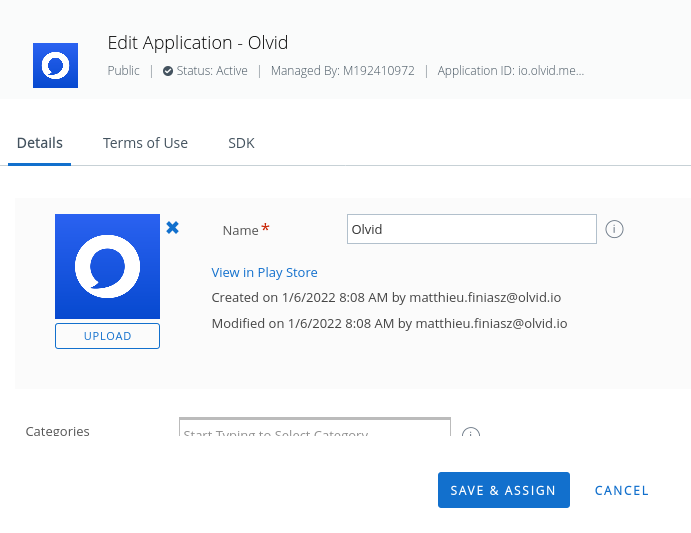
Task: Click the 'Created on 1/6/2022 8:08 AM' line
Action: [386, 298]
